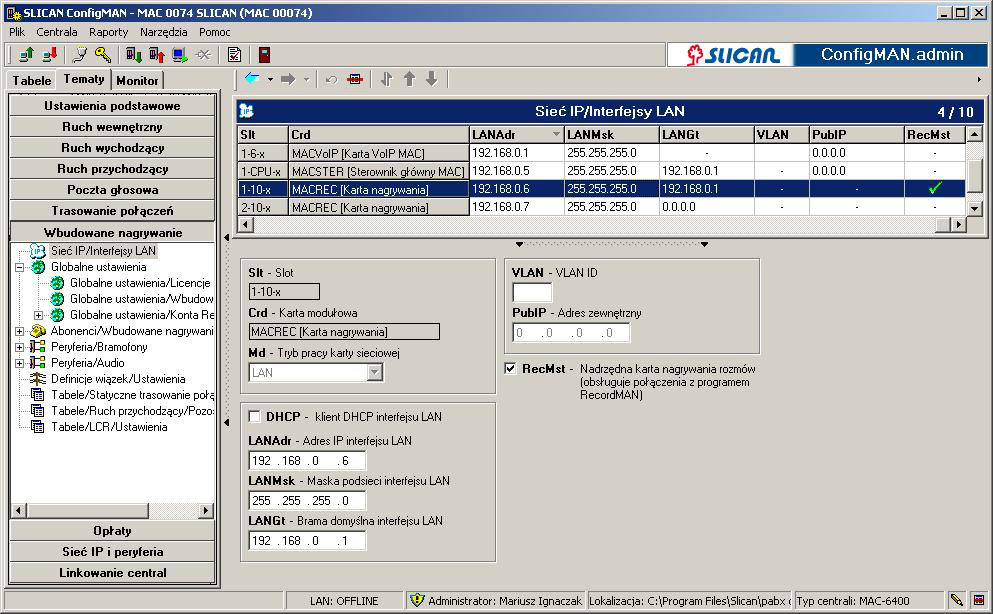Open the Ruch wewnętrzny section
Image resolution: width=993 pixels, height=614 pixels.
[112, 127]
